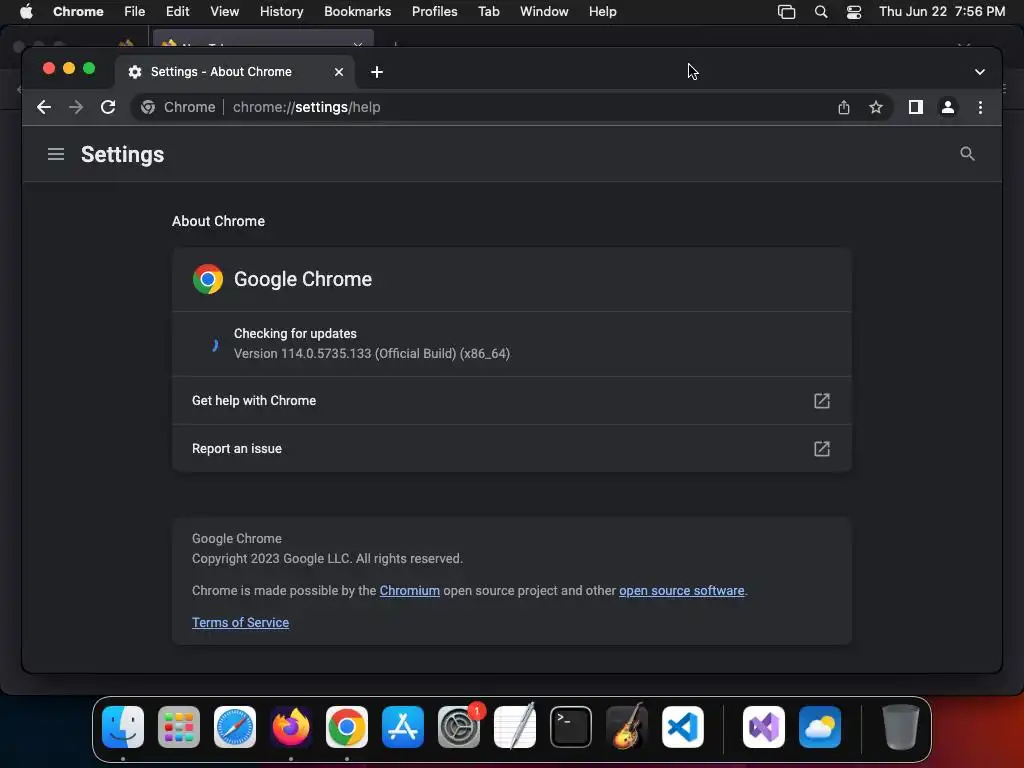
Task: Open the Settings hamburger menu
Action: click(56, 154)
